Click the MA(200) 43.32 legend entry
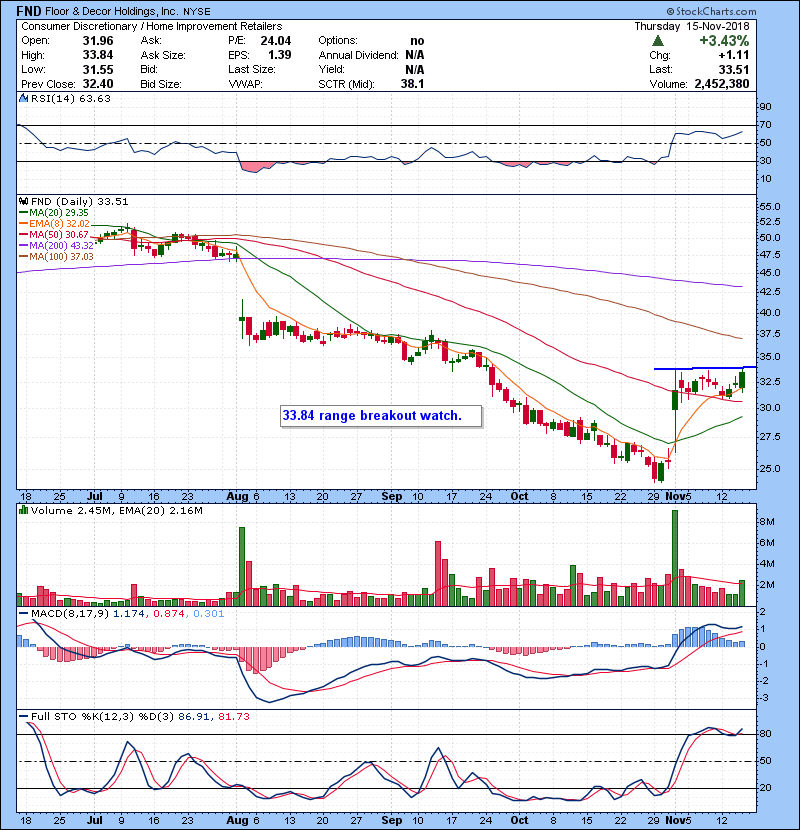The height and width of the screenshot is (830, 800). 57,246
